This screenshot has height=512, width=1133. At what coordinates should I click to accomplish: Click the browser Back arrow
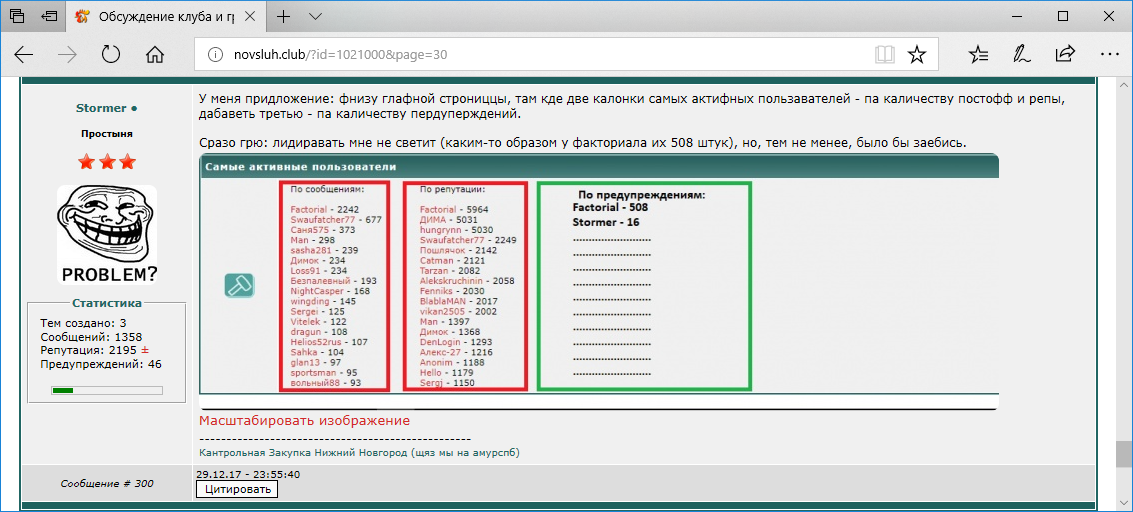pos(24,54)
